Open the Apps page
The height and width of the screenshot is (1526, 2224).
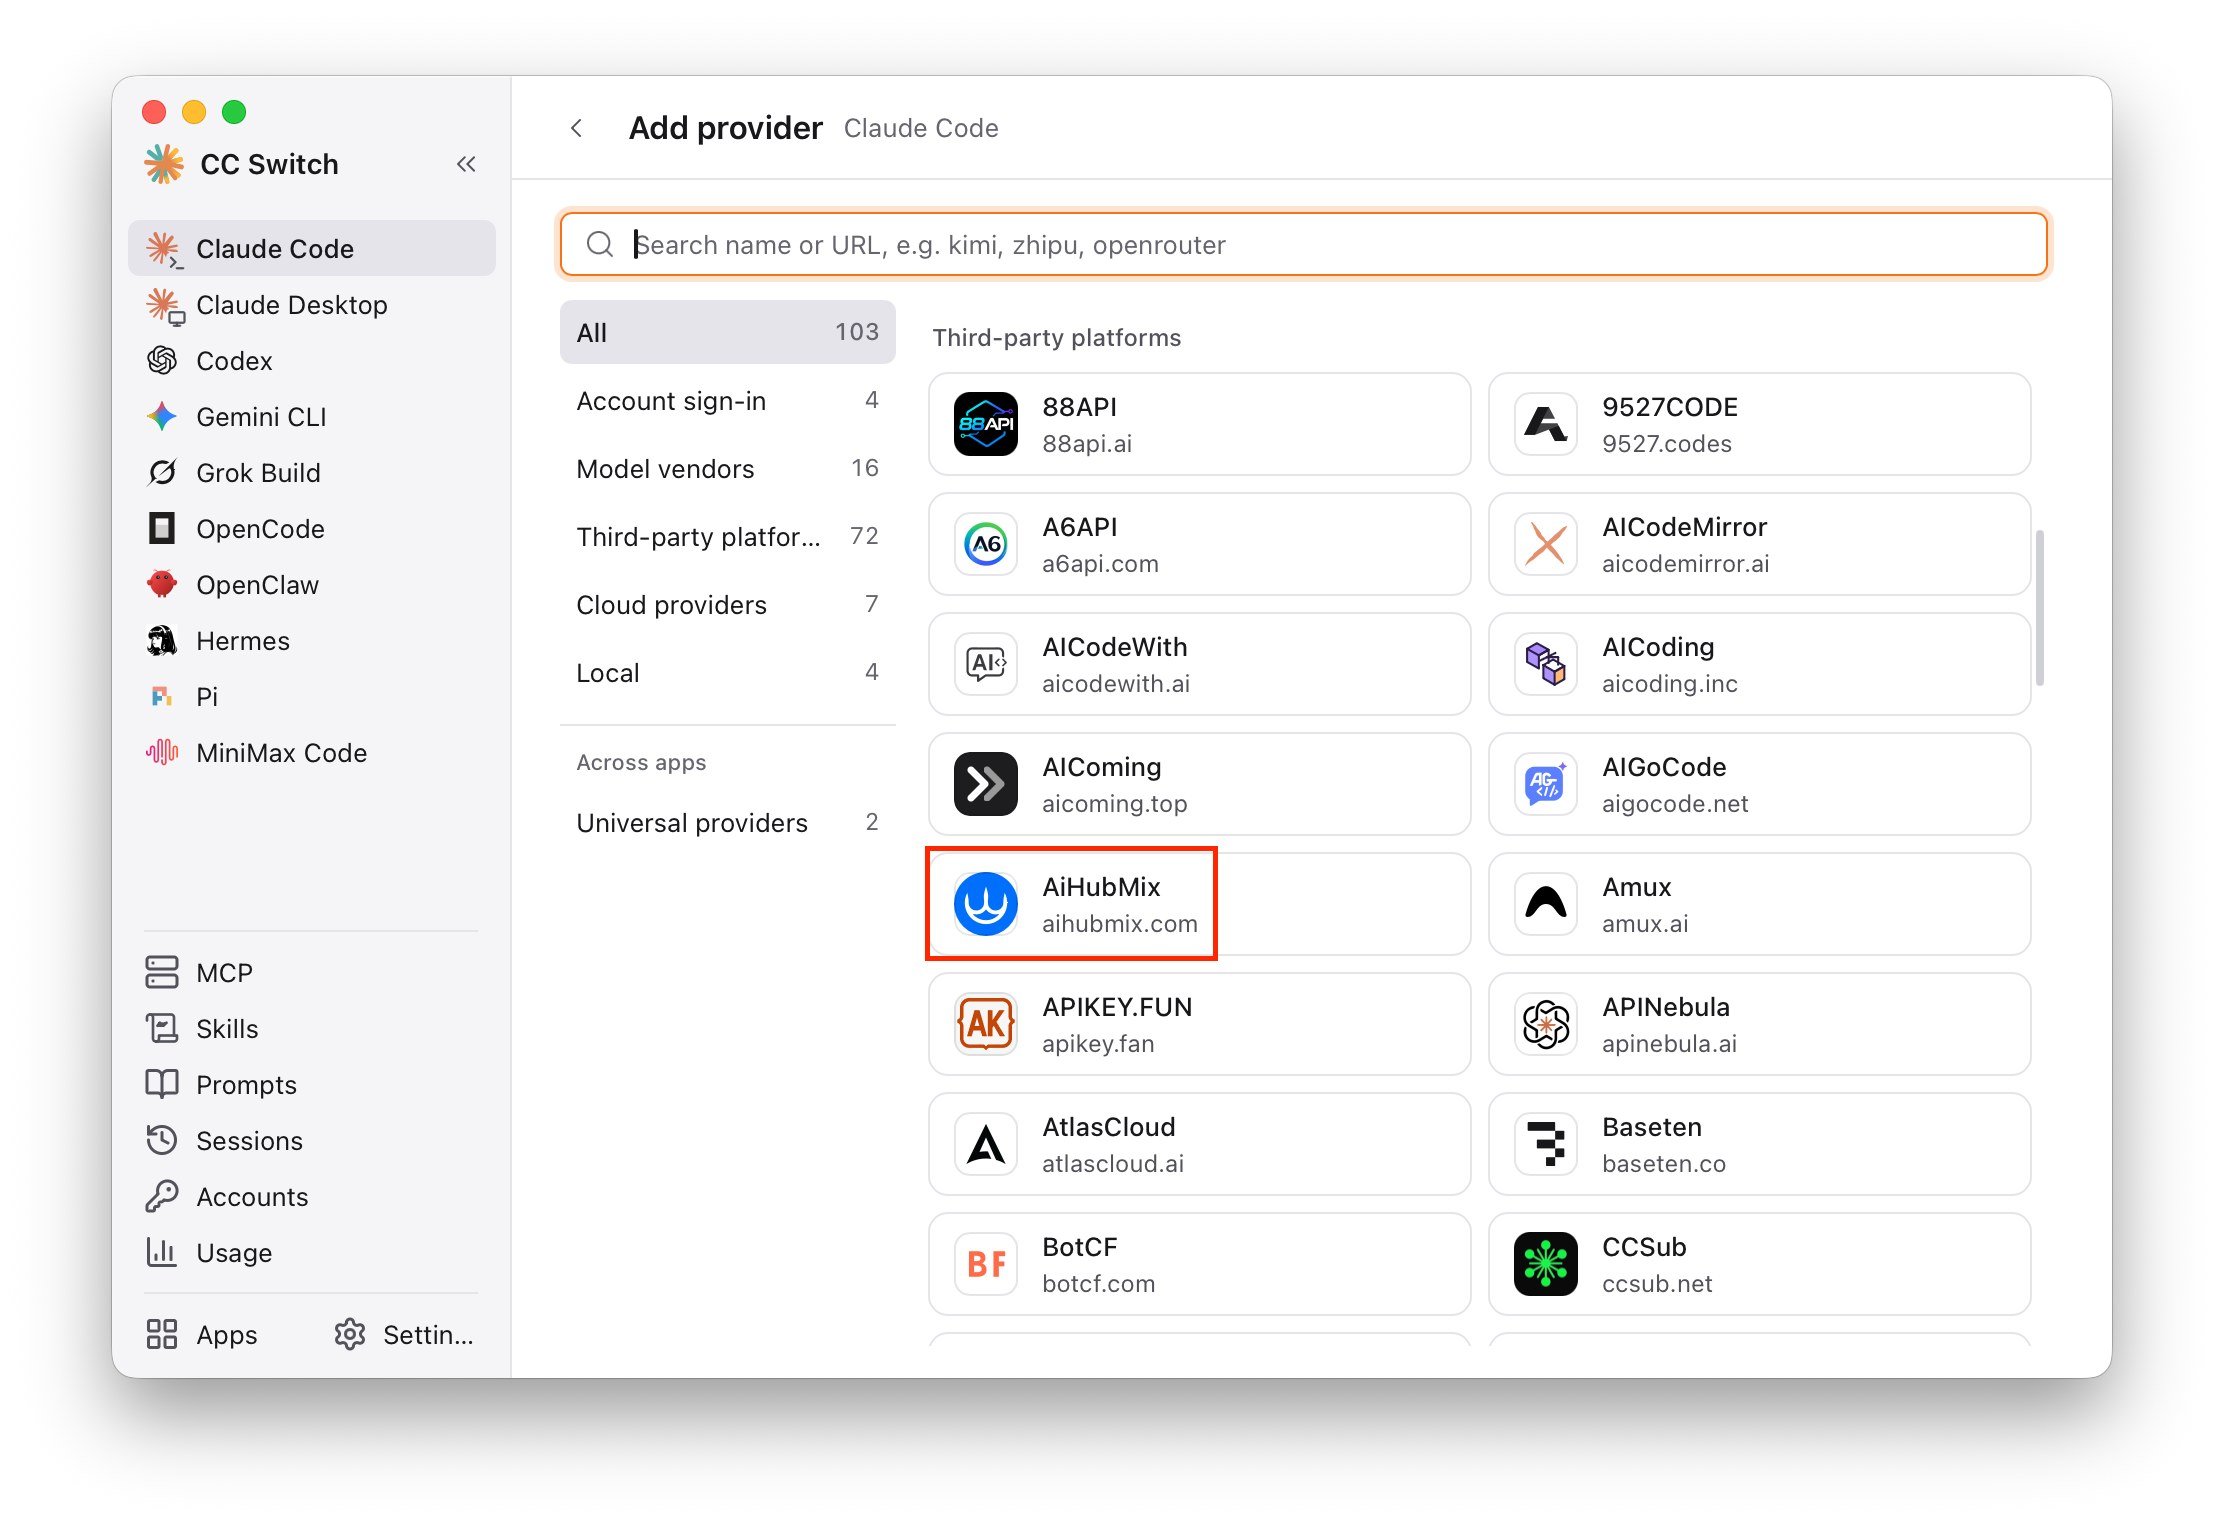[x=202, y=1334]
